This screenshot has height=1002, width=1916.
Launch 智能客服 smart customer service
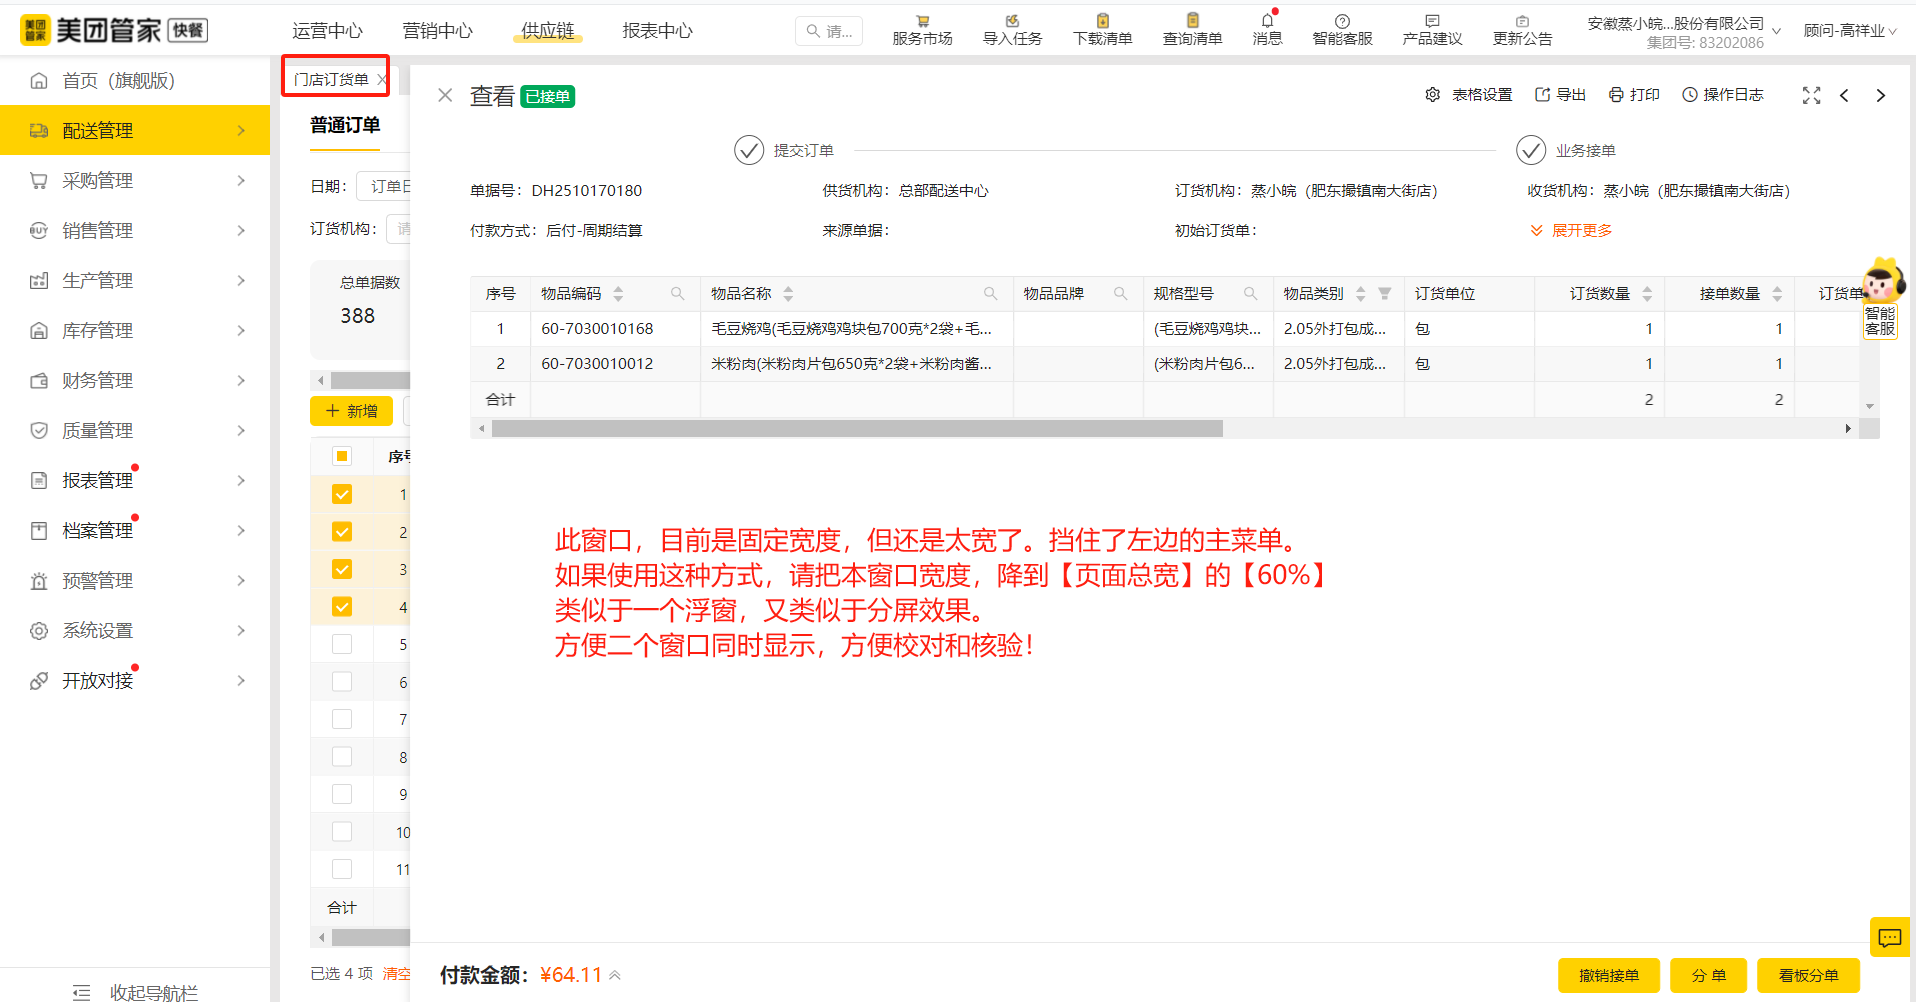click(x=1341, y=28)
